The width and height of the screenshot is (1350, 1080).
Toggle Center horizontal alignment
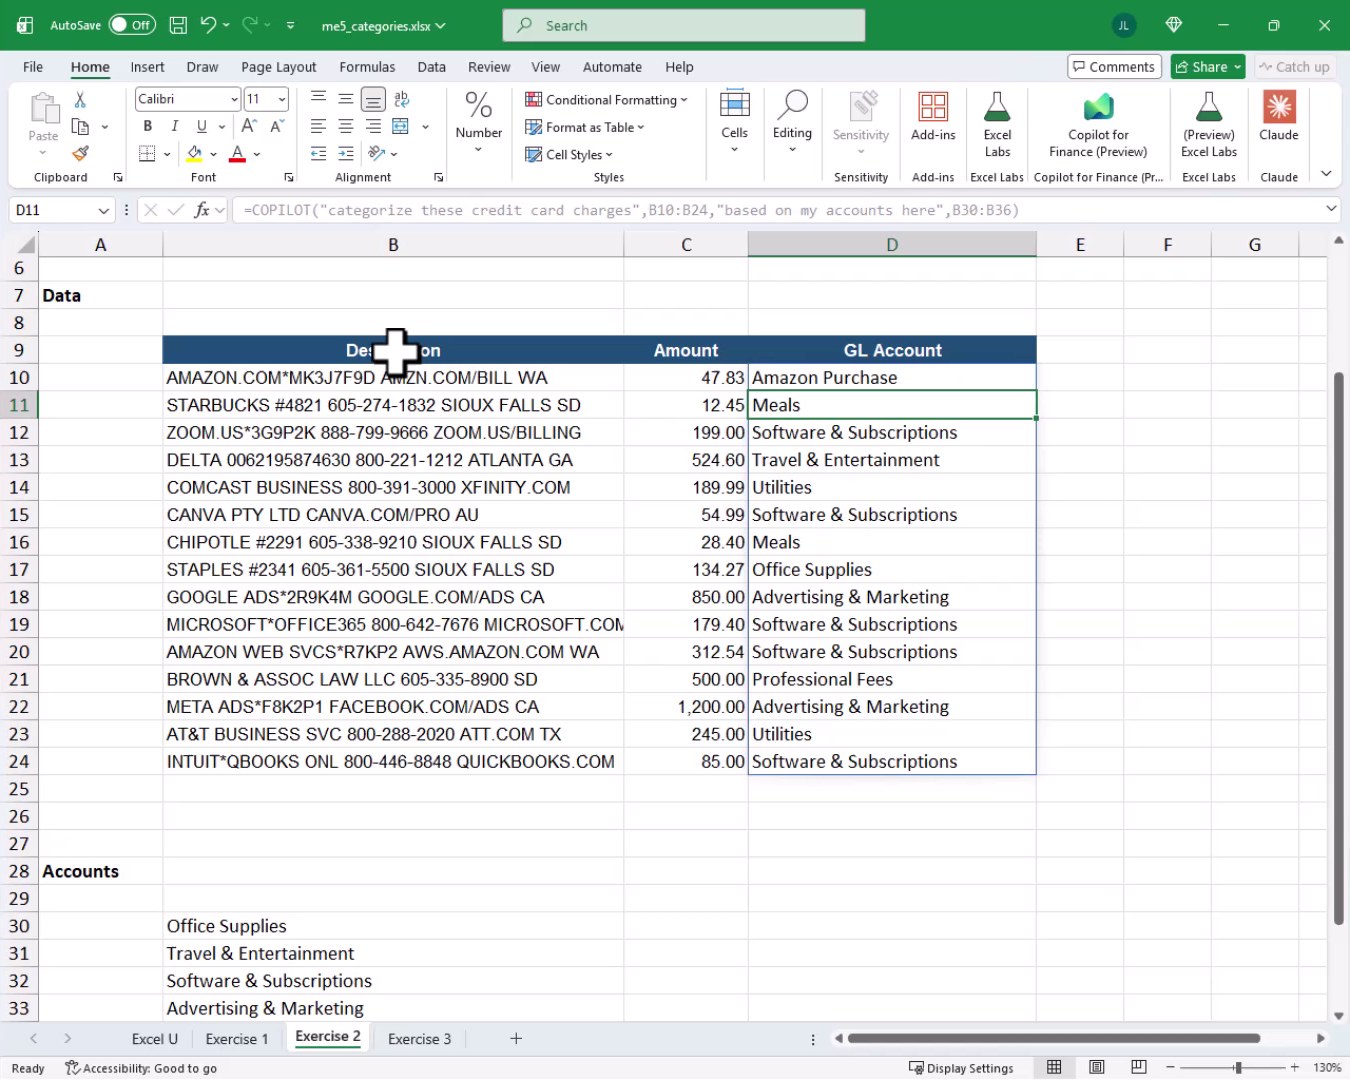click(x=346, y=127)
